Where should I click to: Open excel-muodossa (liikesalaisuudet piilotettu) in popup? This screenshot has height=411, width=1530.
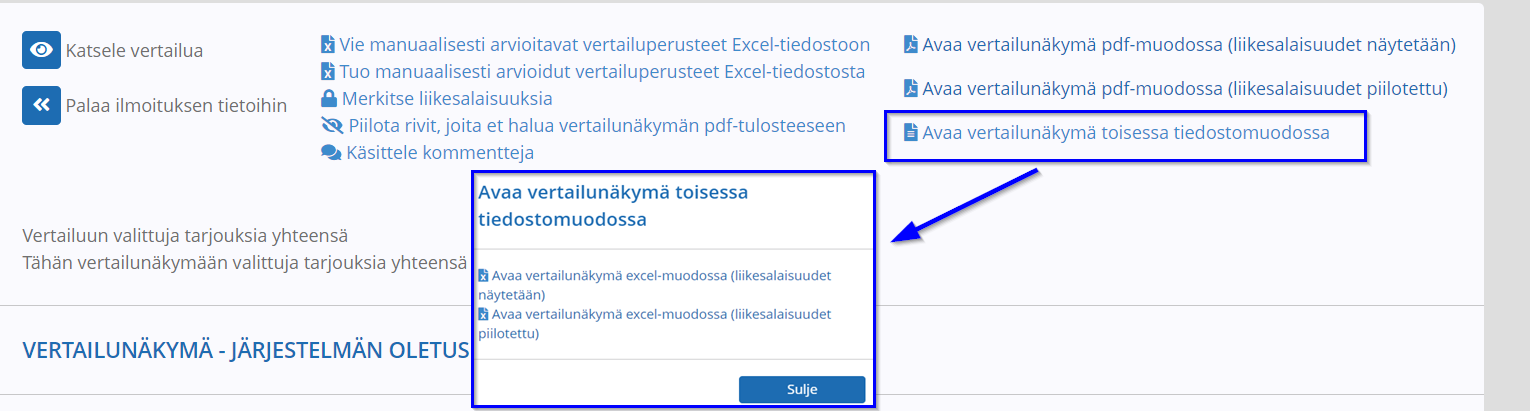coord(654,324)
